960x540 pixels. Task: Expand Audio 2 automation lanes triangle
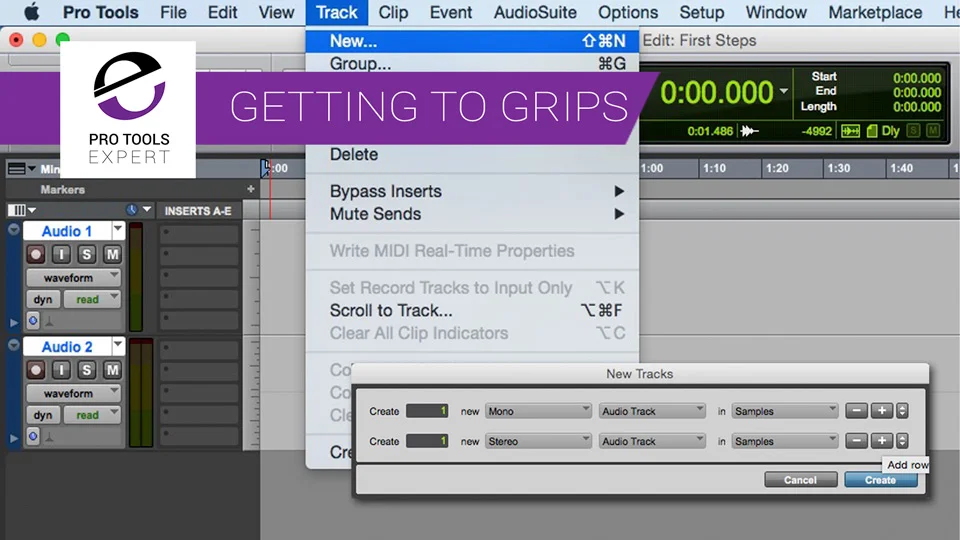13,438
